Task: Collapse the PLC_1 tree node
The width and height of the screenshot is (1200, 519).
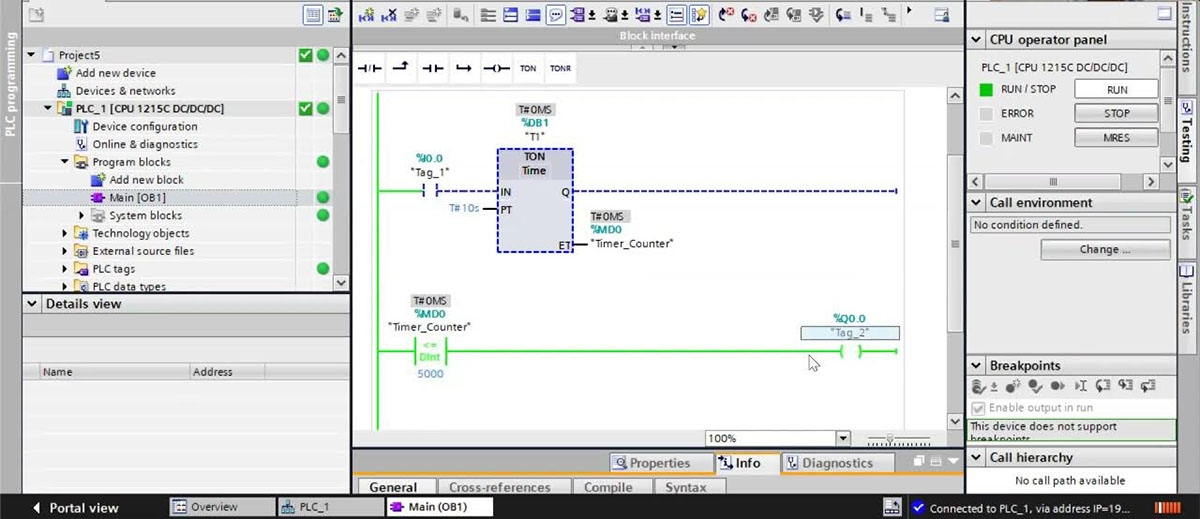Action: (x=48, y=108)
